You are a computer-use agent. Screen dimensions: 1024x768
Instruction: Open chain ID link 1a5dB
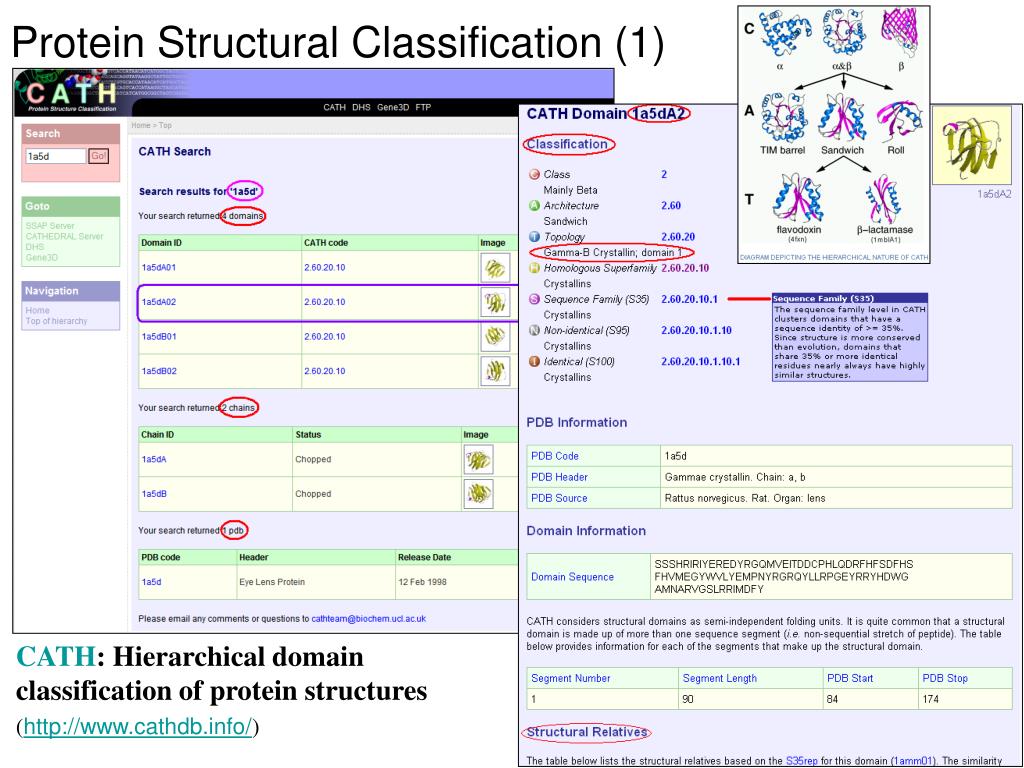click(x=154, y=494)
